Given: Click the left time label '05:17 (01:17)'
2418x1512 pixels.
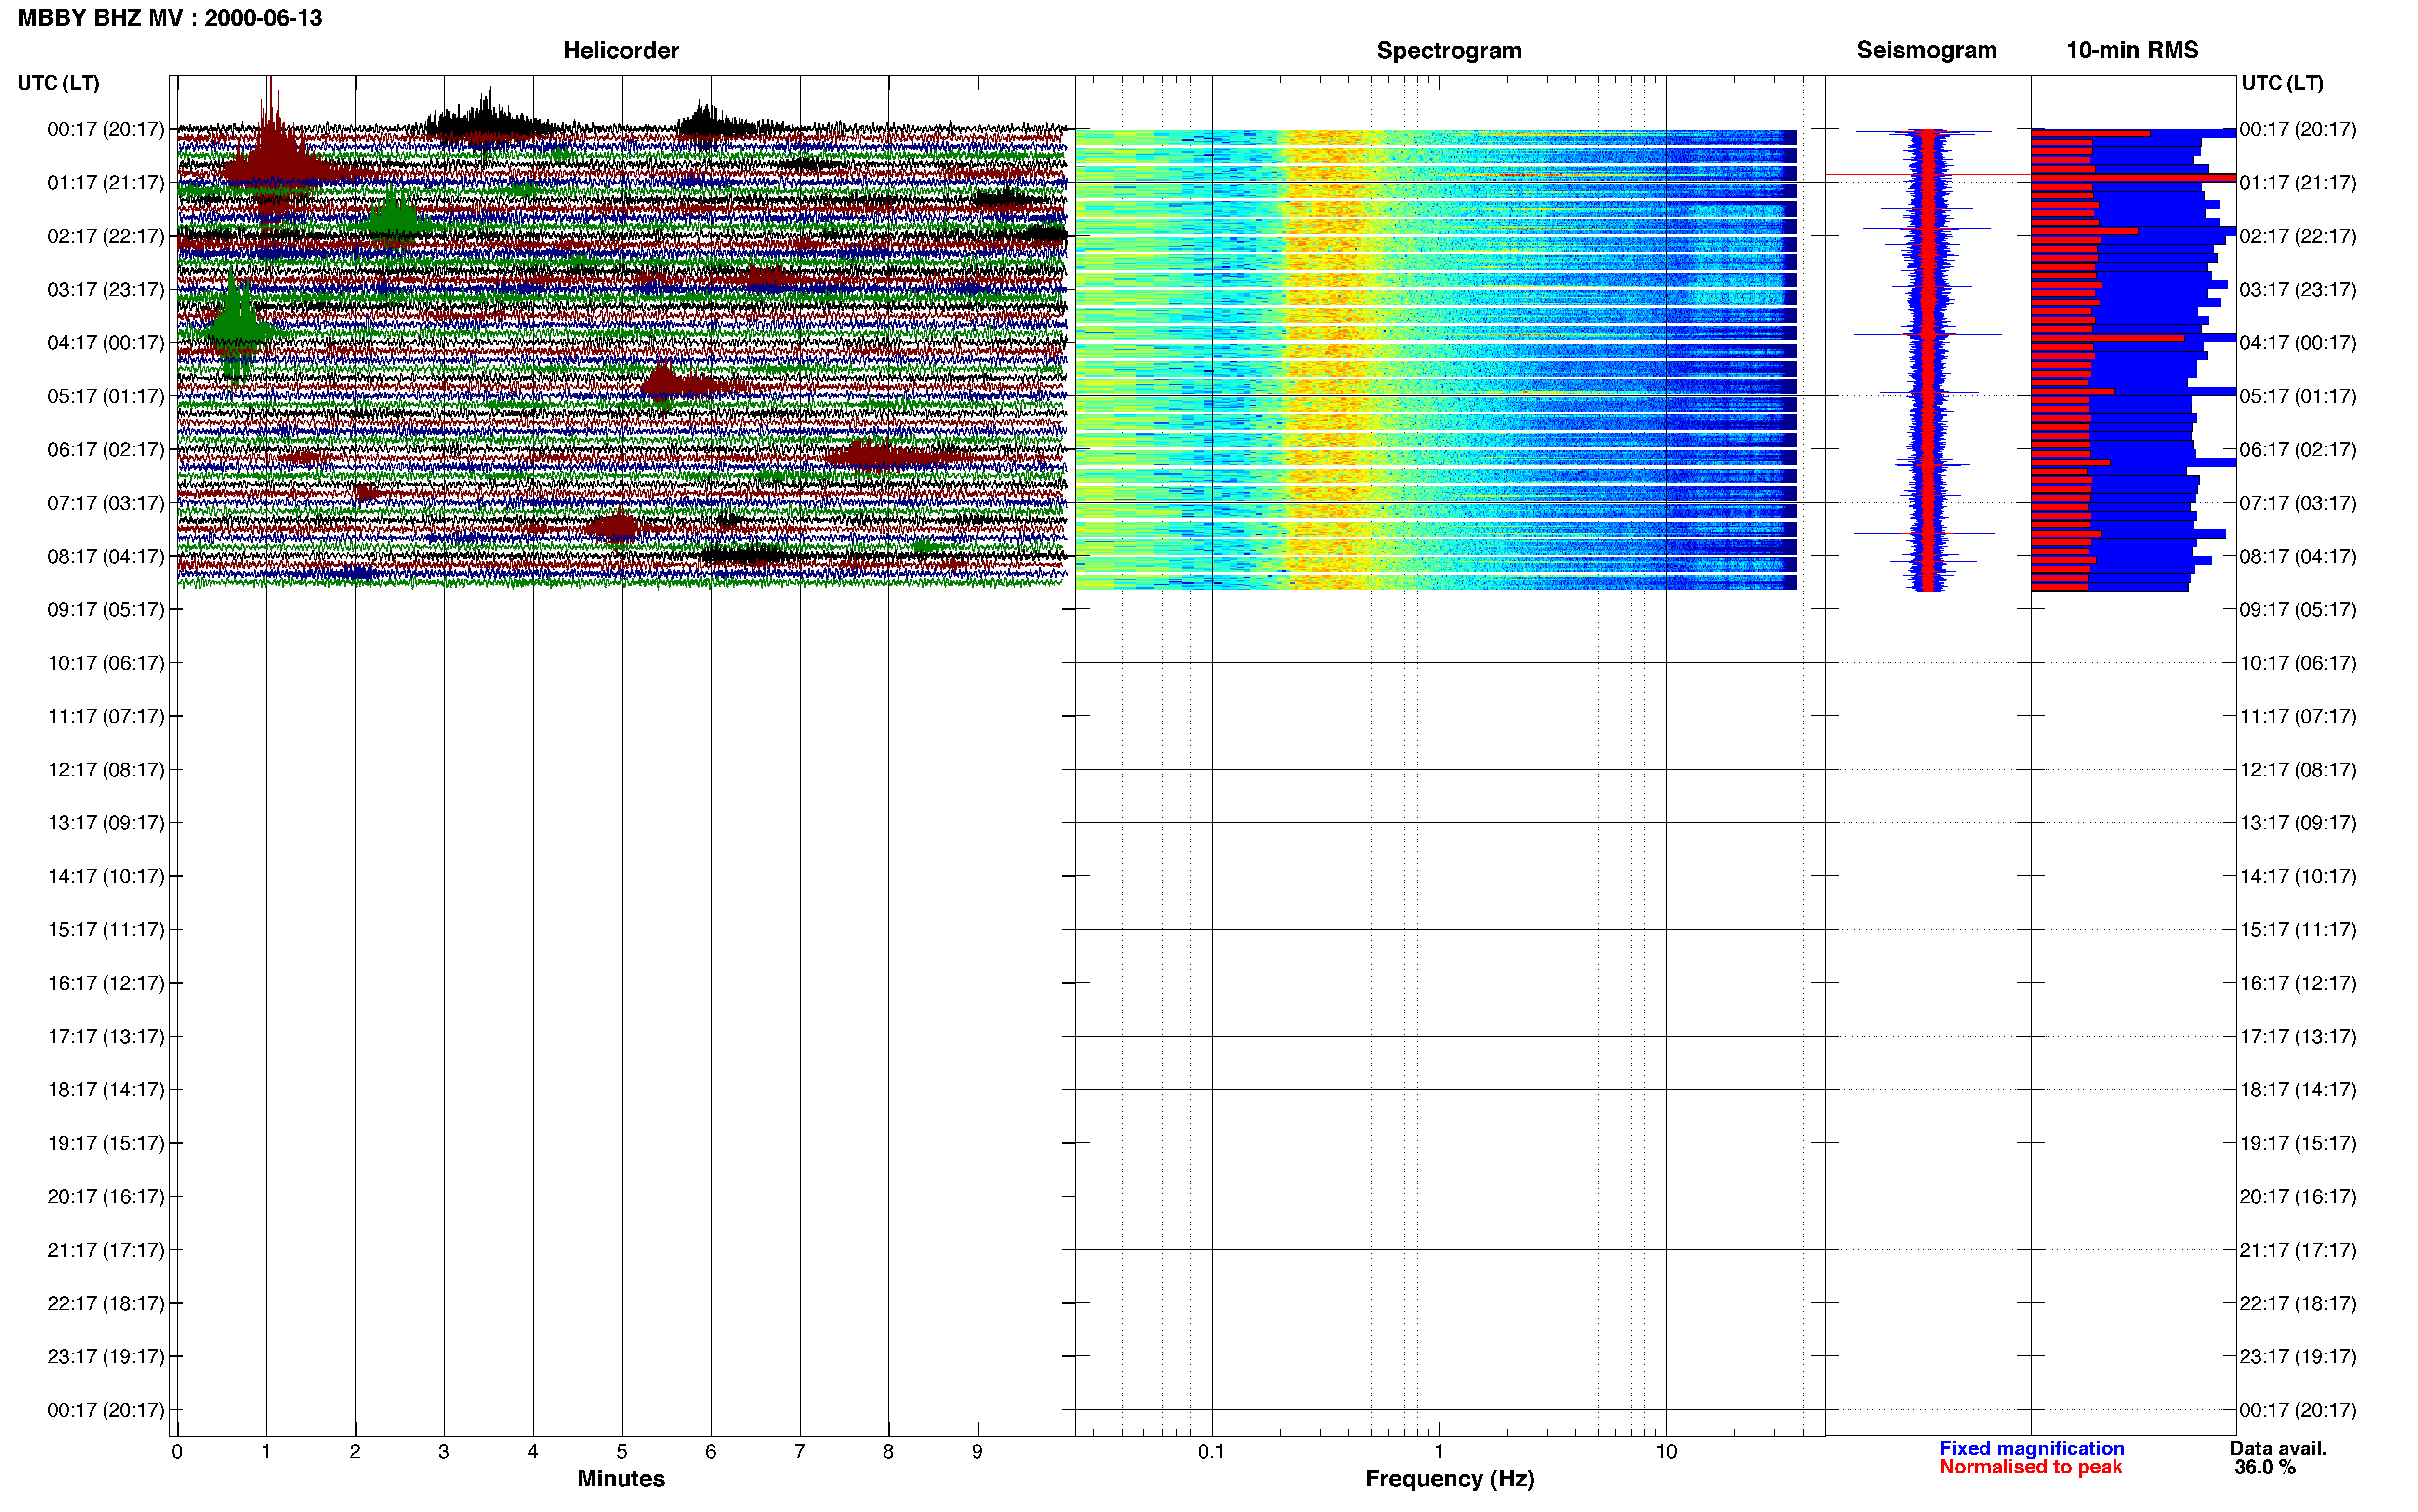Looking at the screenshot, I should (105, 396).
